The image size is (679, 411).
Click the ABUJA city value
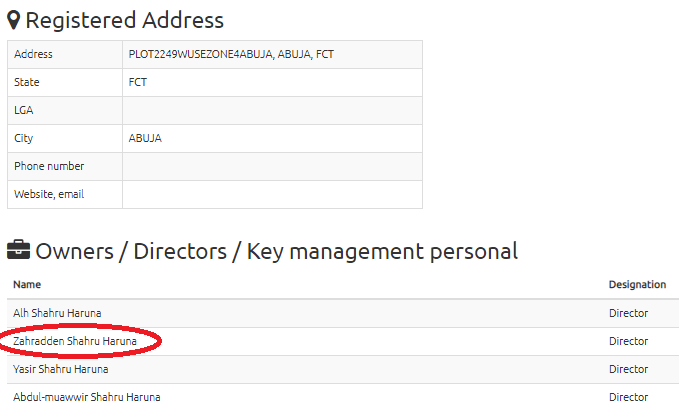146,138
